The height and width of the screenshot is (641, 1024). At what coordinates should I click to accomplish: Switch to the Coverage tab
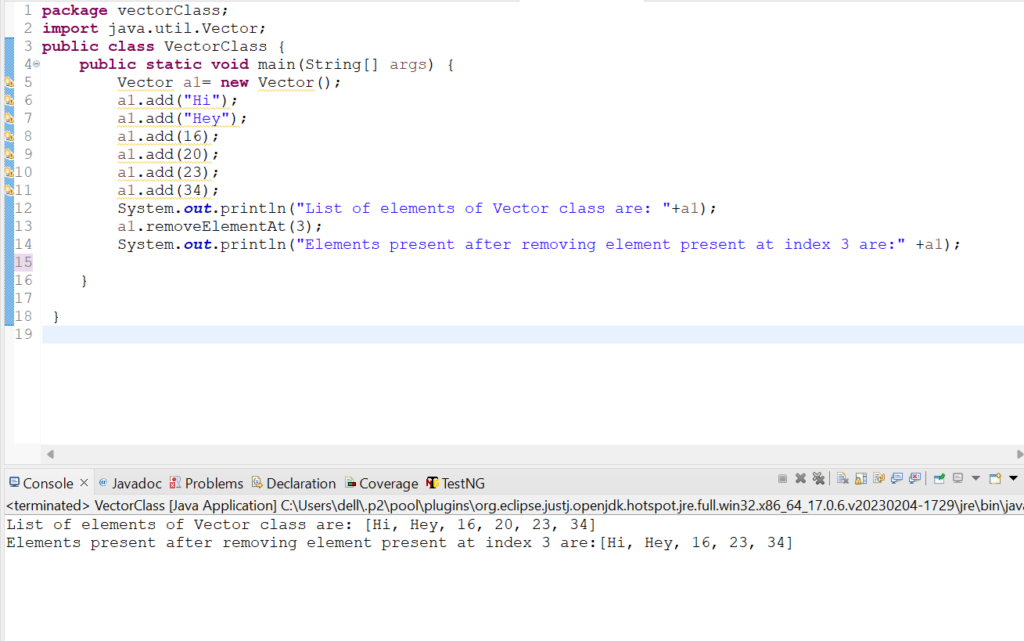389,483
